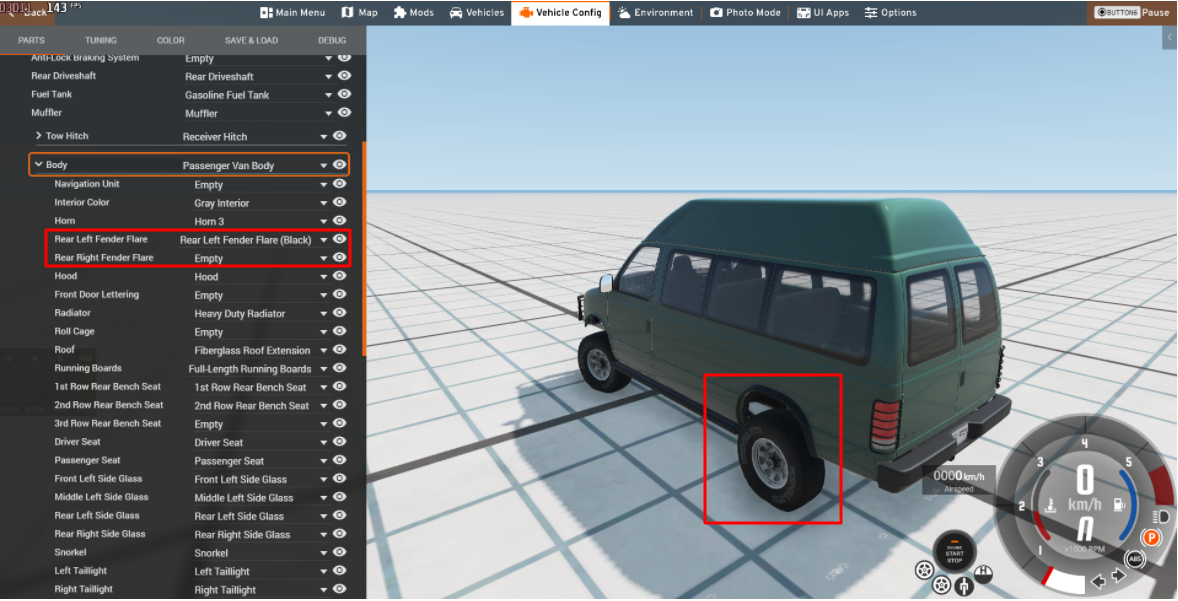This screenshot has height=601, width=1178.
Task: Toggle visibility eye for Muffler
Action: pyautogui.click(x=344, y=112)
